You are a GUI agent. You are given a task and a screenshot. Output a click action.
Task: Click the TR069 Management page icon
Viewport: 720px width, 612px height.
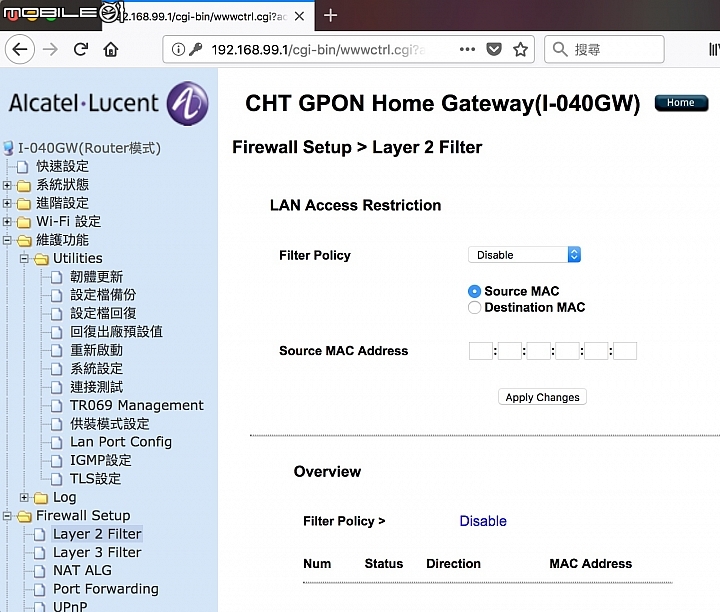(x=56, y=406)
